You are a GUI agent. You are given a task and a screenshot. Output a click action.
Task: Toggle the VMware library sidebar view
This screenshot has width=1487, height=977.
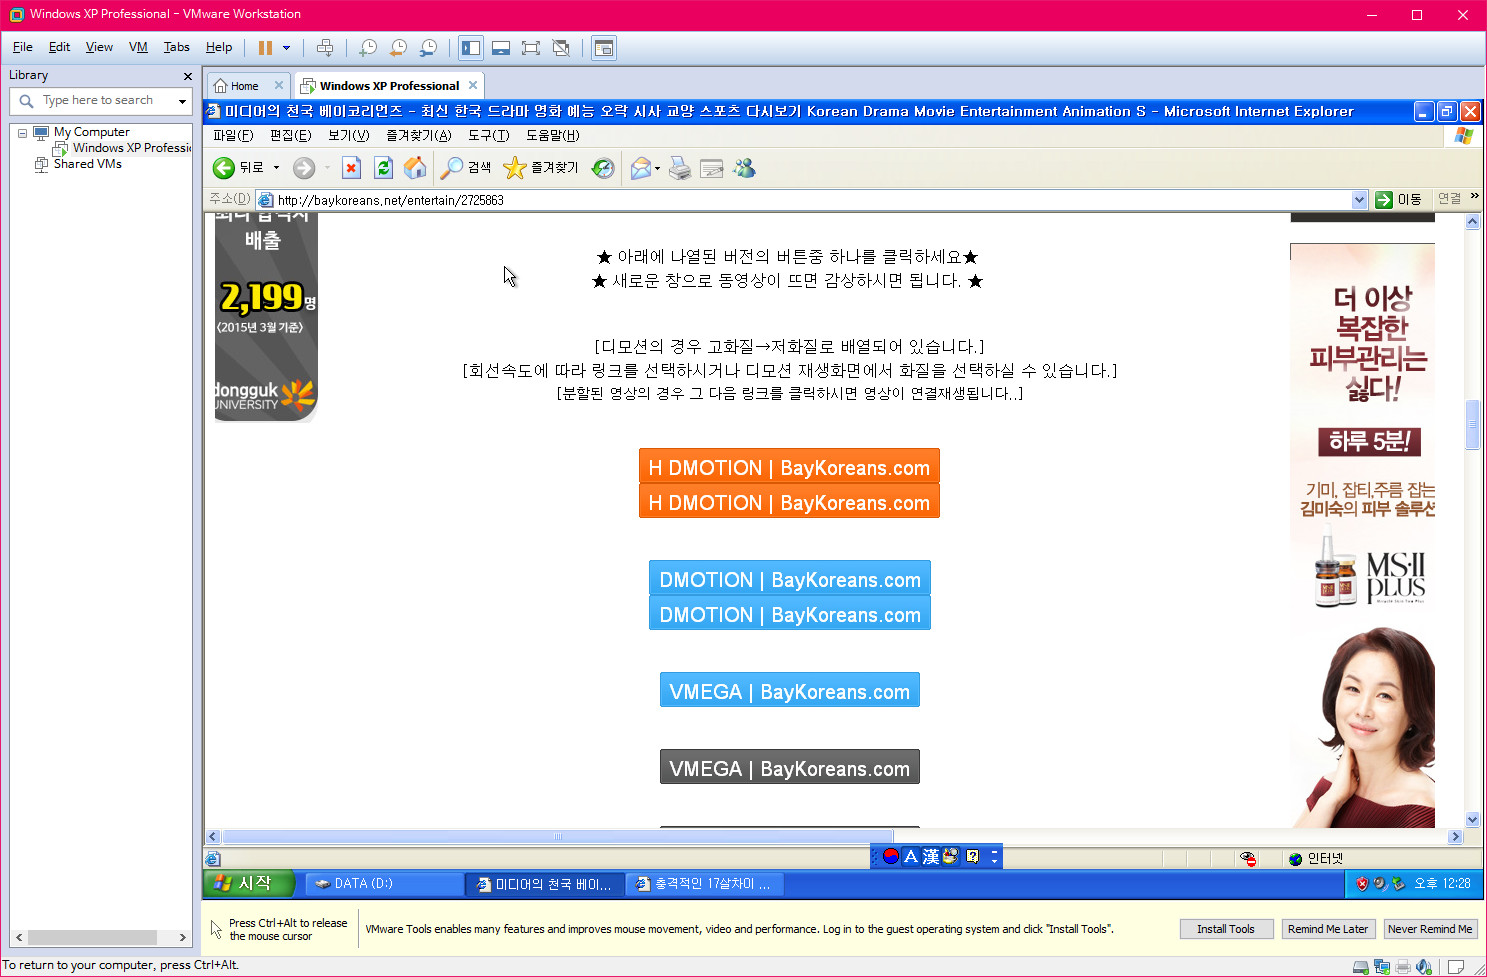click(x=471, y=48)
